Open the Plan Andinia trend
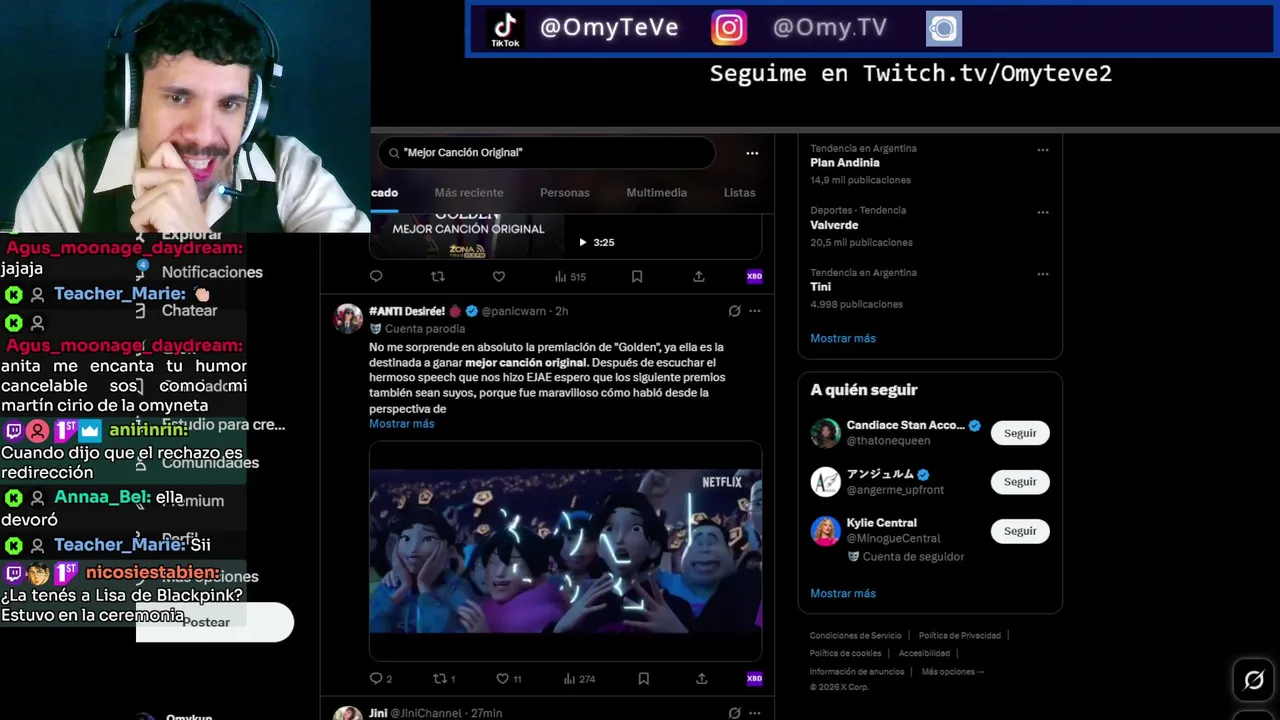The width and height of the screenshot is (1280, 720). [x=845, y=163]
